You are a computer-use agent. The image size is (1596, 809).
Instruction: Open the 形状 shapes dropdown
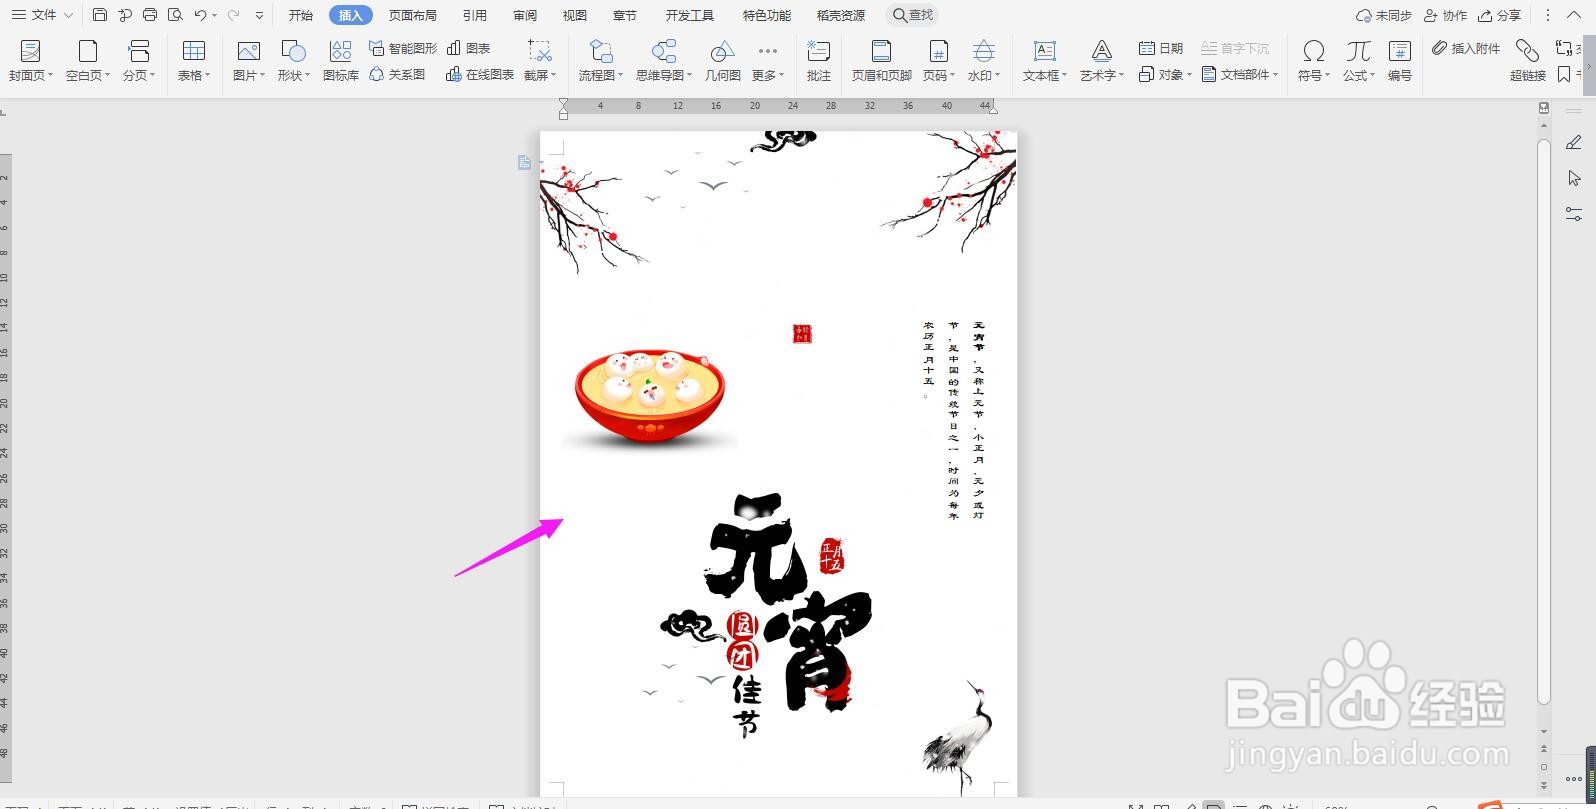point(294,60)
